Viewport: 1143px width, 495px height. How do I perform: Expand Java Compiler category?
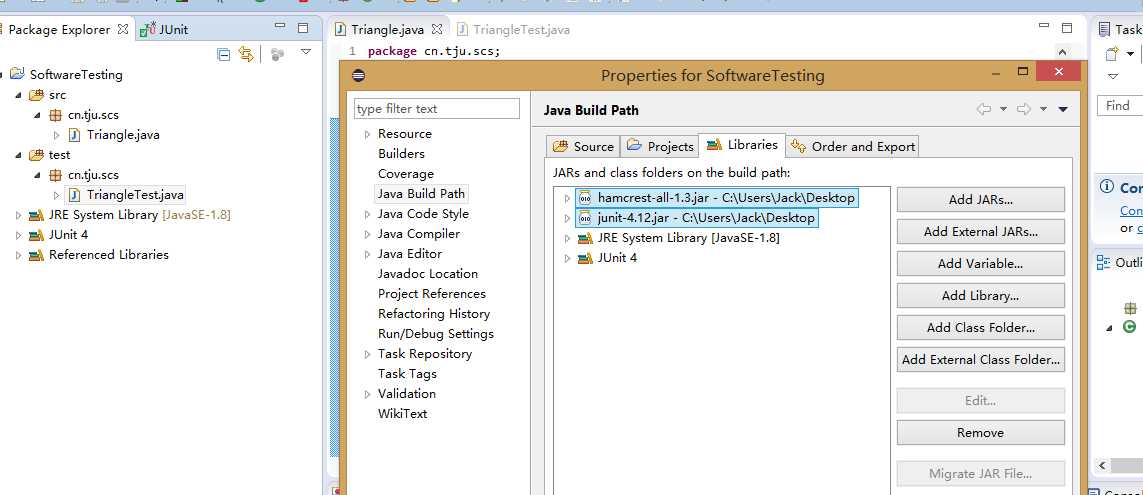click(x=367, y=234)
